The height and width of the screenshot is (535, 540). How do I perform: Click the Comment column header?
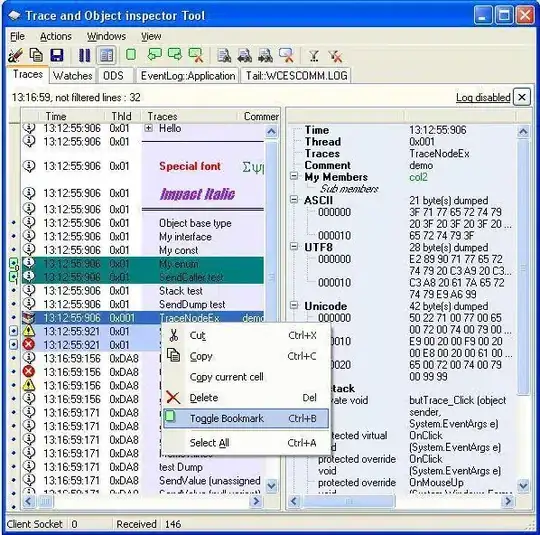(258, 116)
